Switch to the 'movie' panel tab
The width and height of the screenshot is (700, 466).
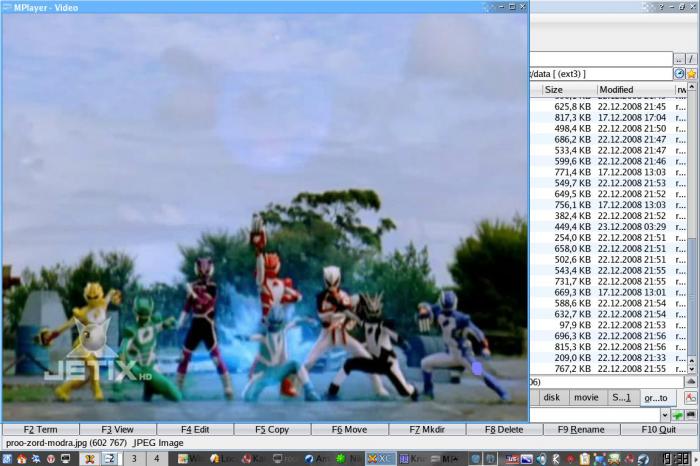[x=586, y=397]
